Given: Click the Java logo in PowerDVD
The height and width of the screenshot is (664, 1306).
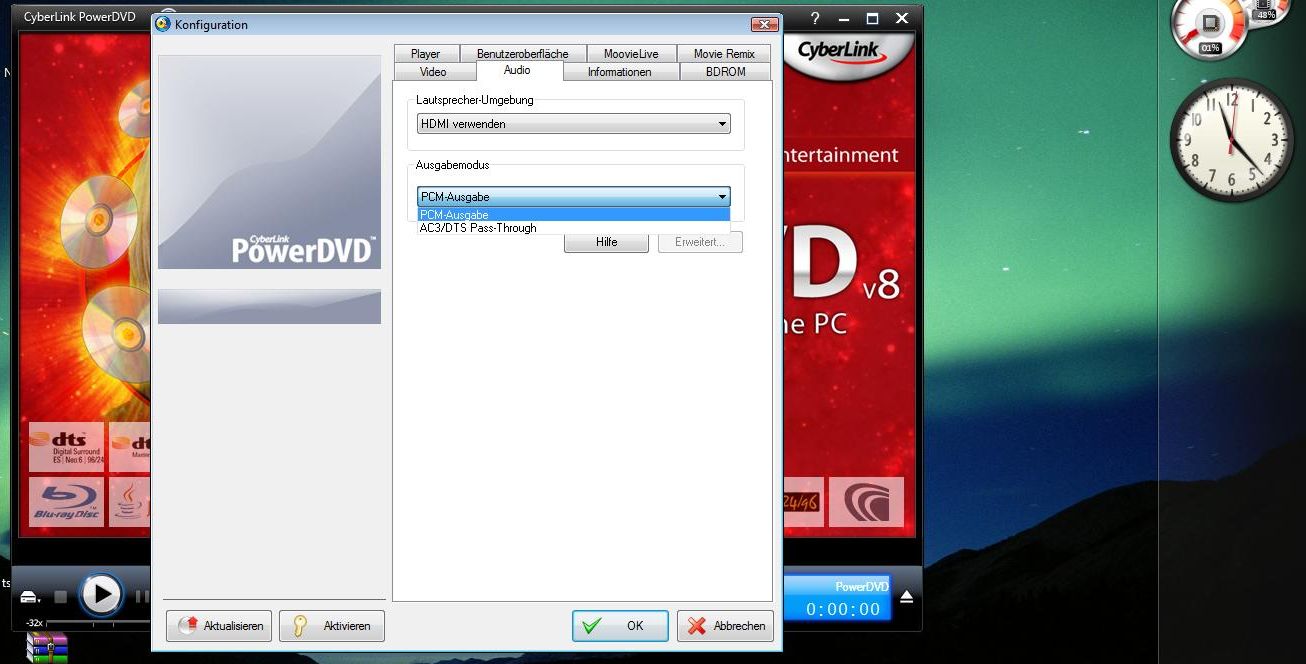Looking at the screenshot, I should click(130, 502).
